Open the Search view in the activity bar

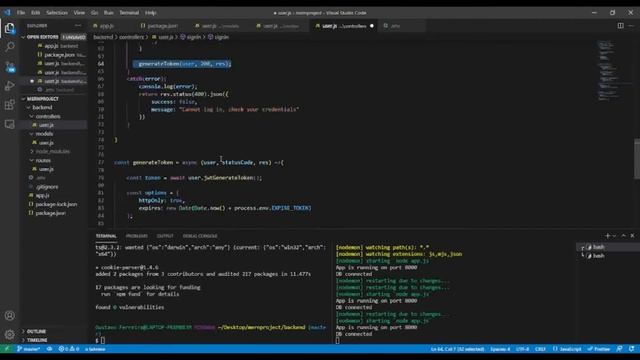click(x=9, y=47)
